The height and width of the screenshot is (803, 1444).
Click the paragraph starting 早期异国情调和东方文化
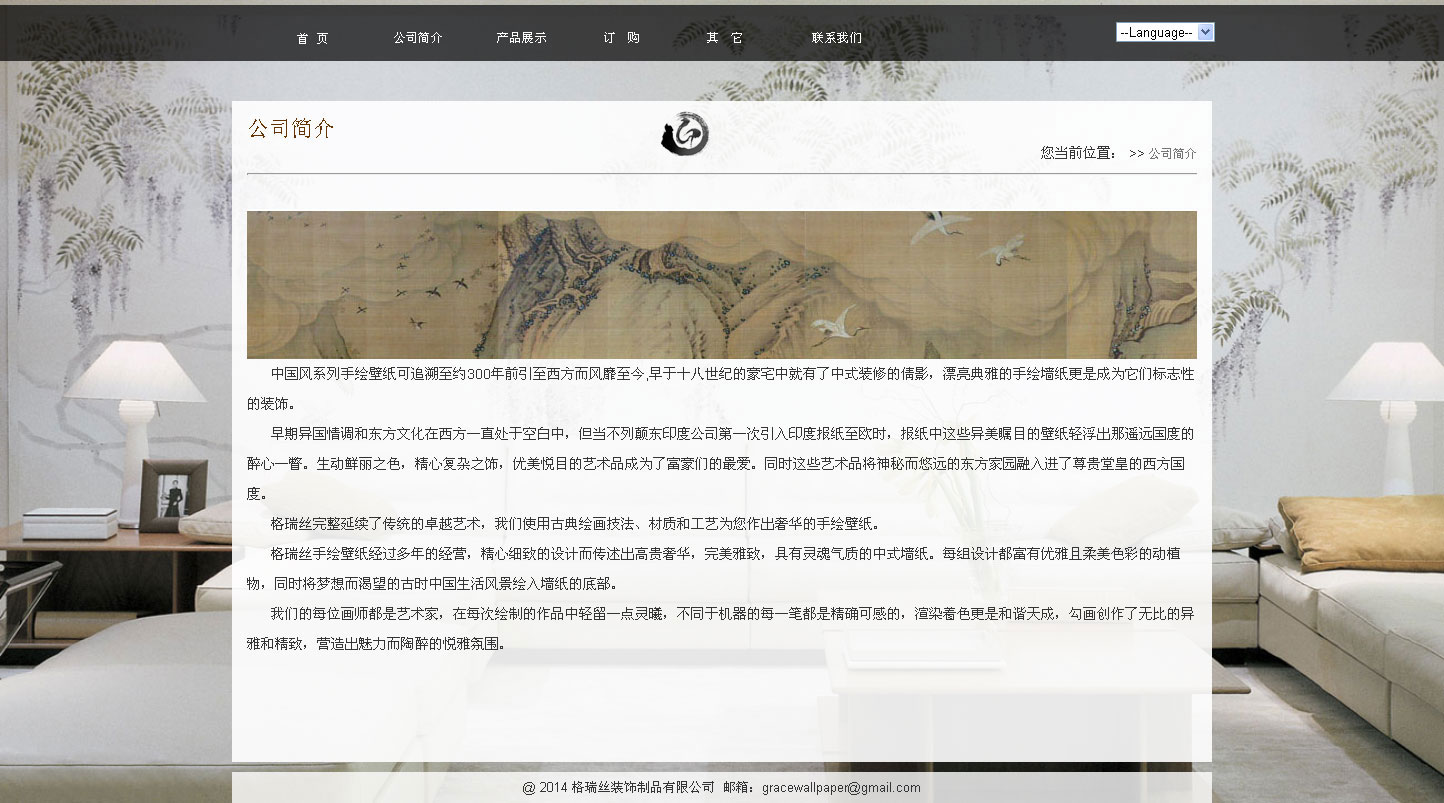pyautogui.click(x=721, y=464)
